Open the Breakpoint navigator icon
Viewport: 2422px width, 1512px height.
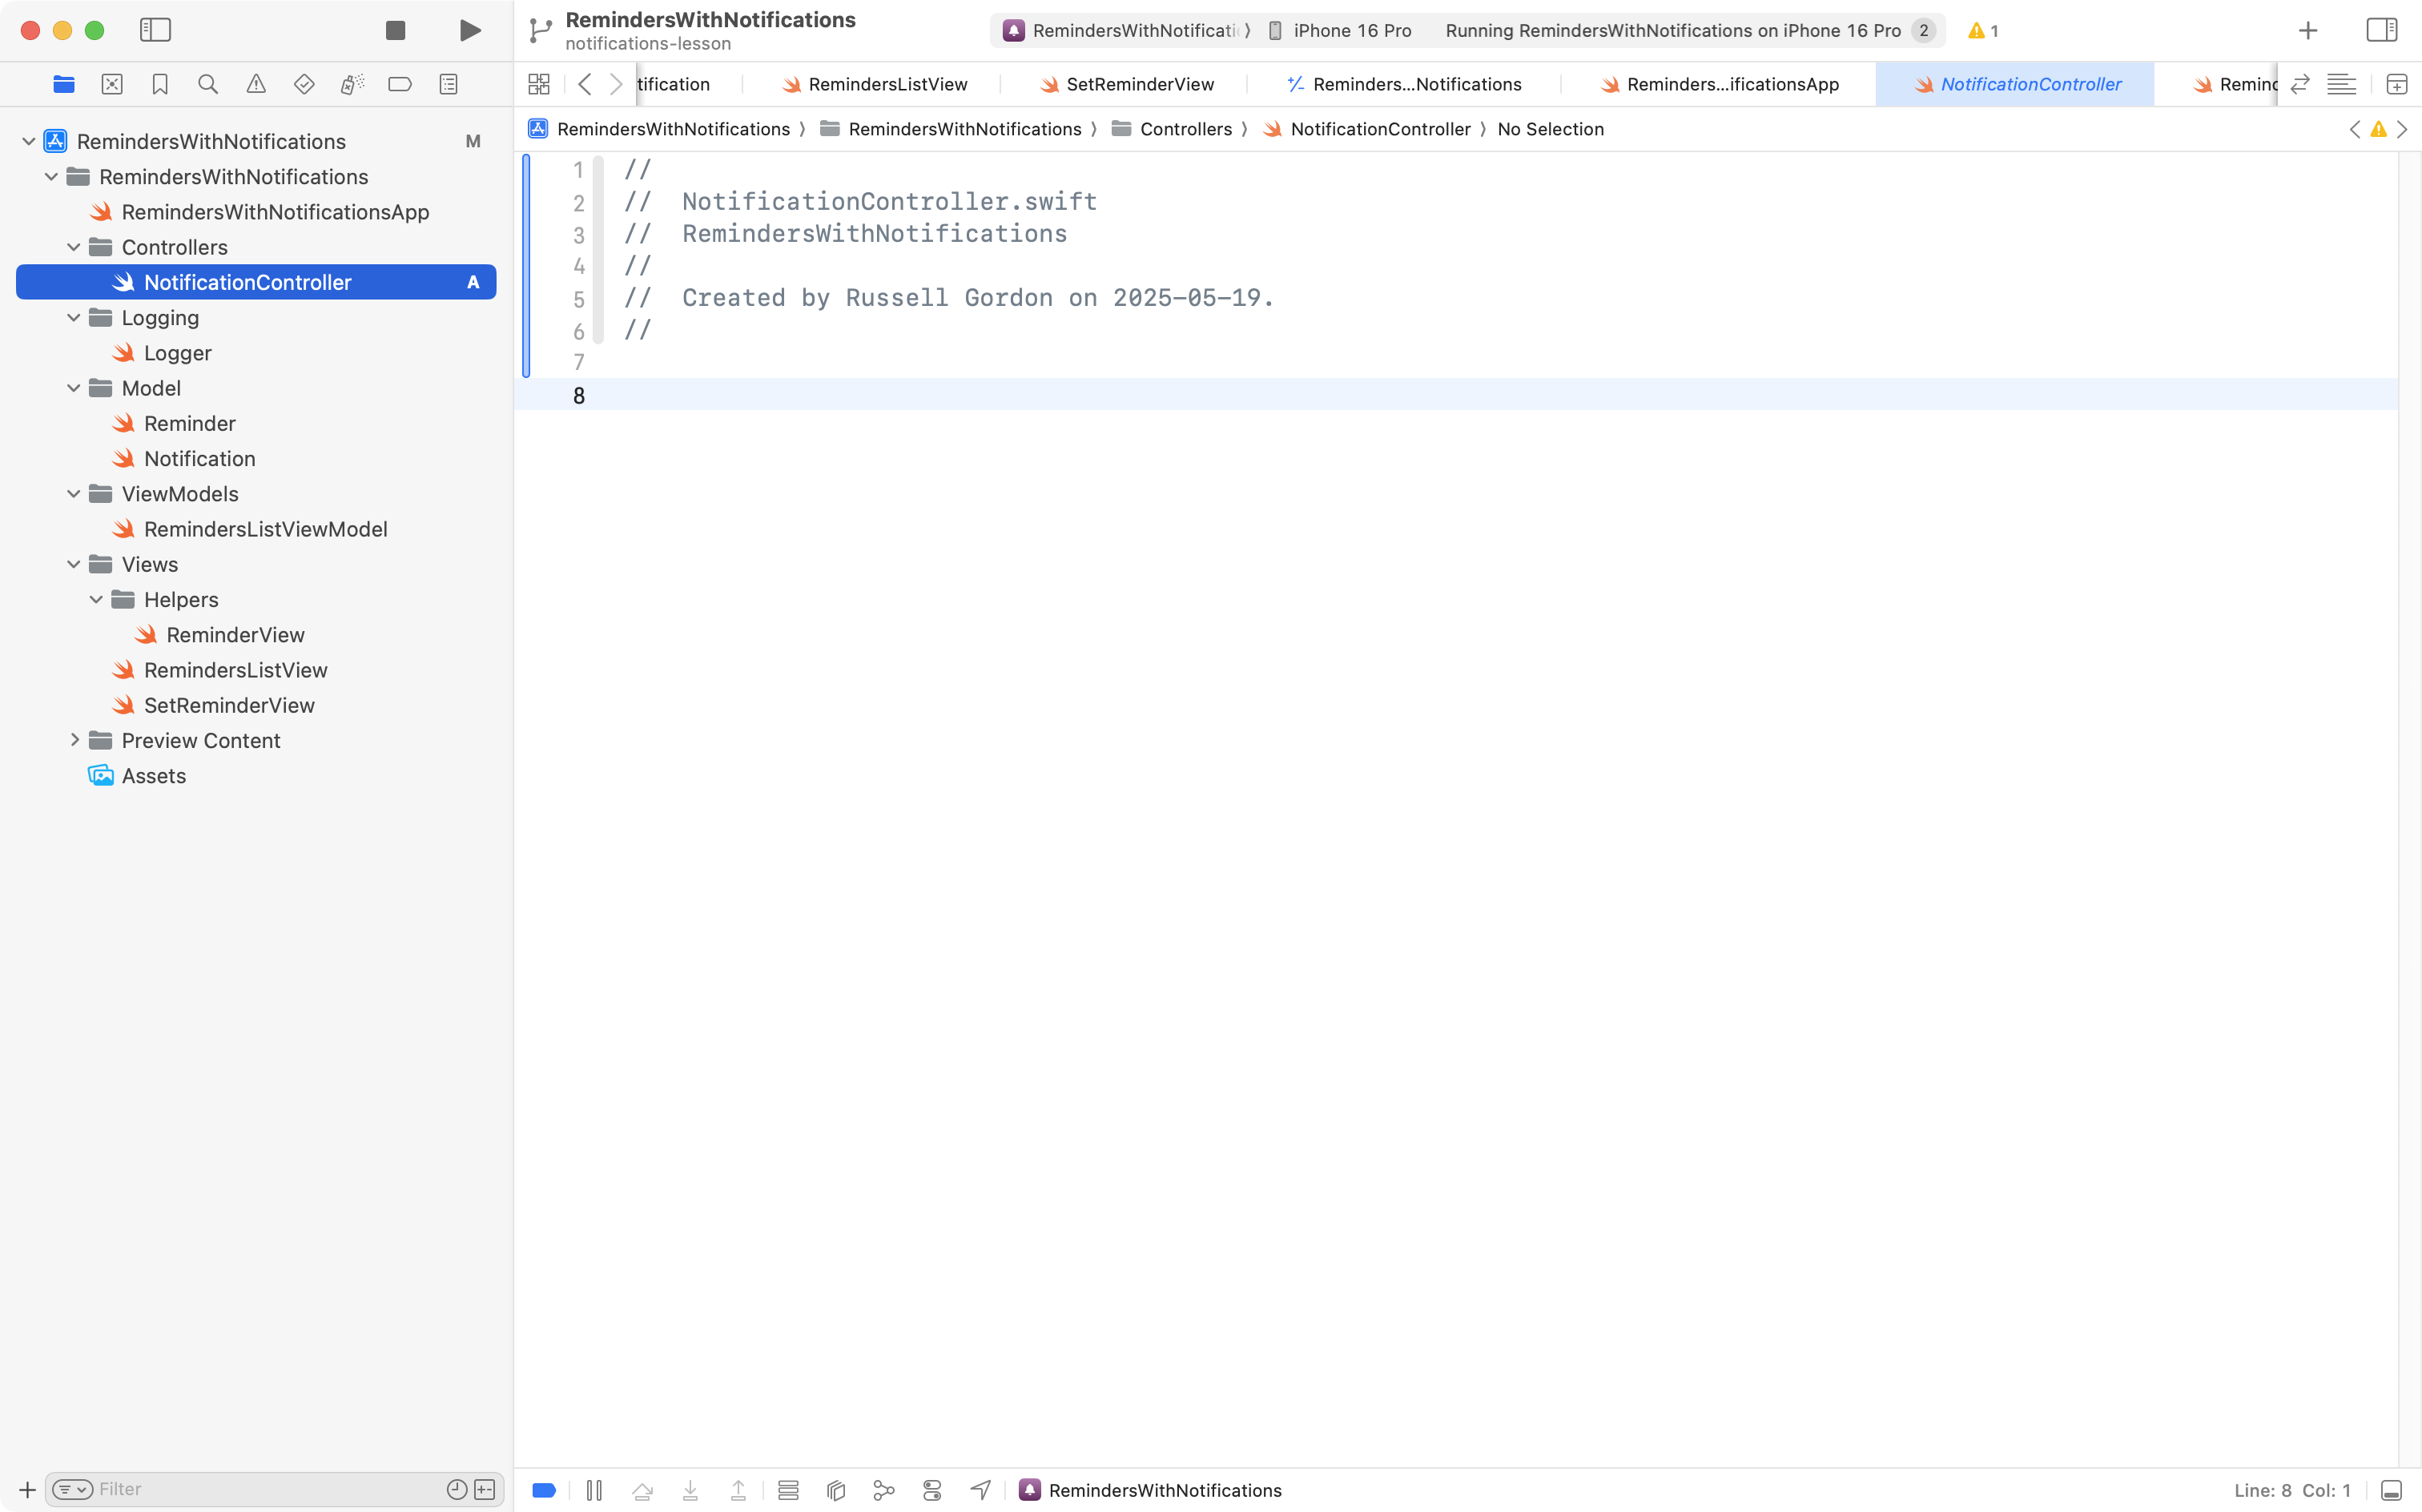coord(400,84)
